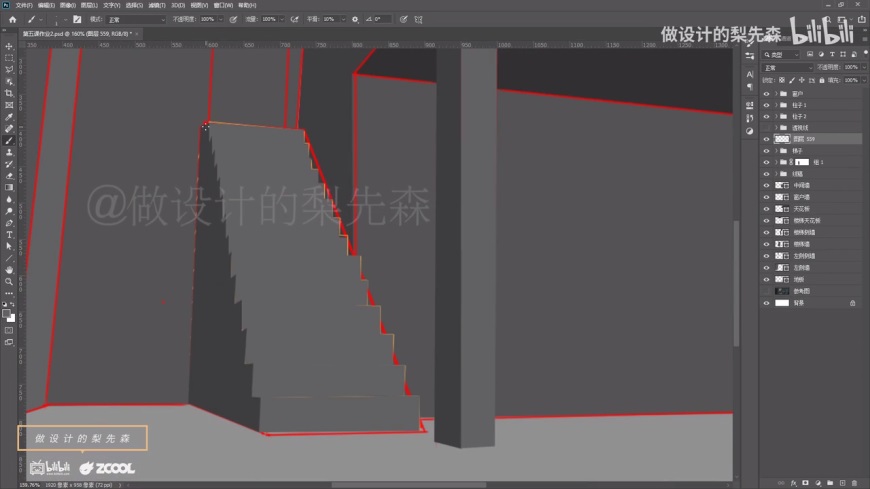Open the foreground color swatch
This screenshot has width=870, height=489.
pos(6,314)
